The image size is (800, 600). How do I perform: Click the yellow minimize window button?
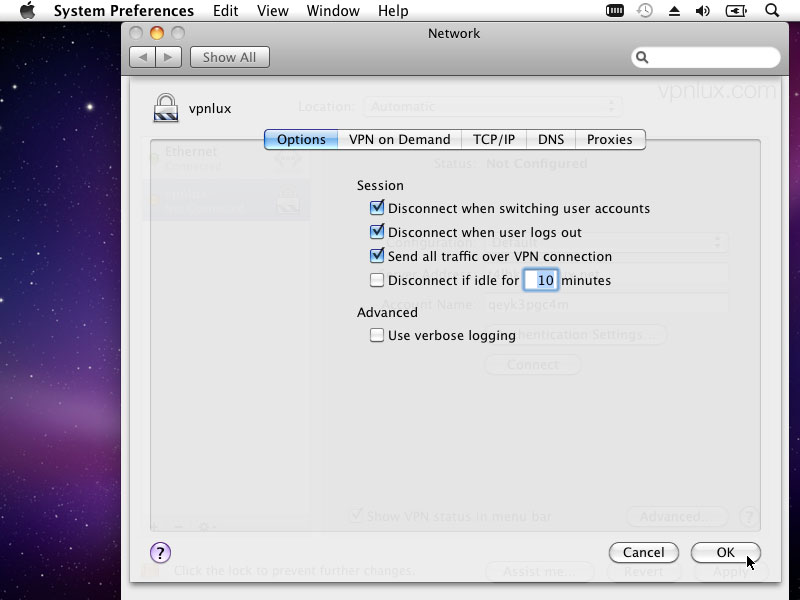click(x=157, y=33)
